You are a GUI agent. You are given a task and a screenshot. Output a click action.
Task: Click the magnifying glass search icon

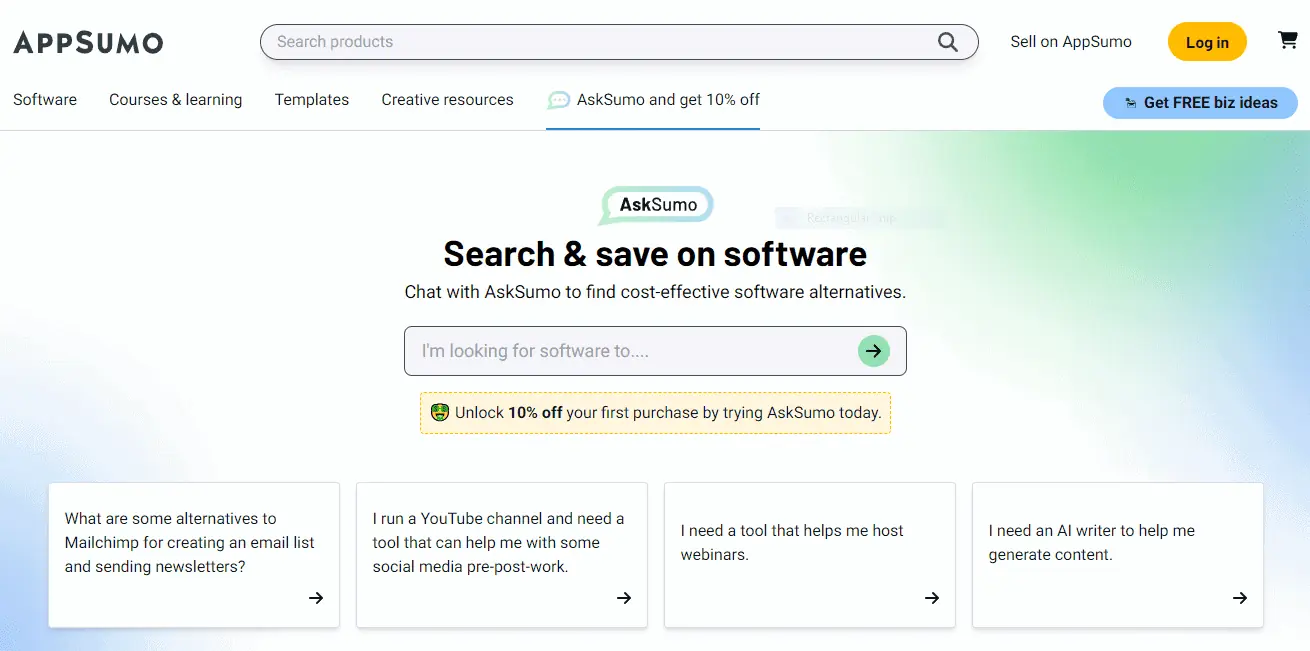tap(947, 42)
